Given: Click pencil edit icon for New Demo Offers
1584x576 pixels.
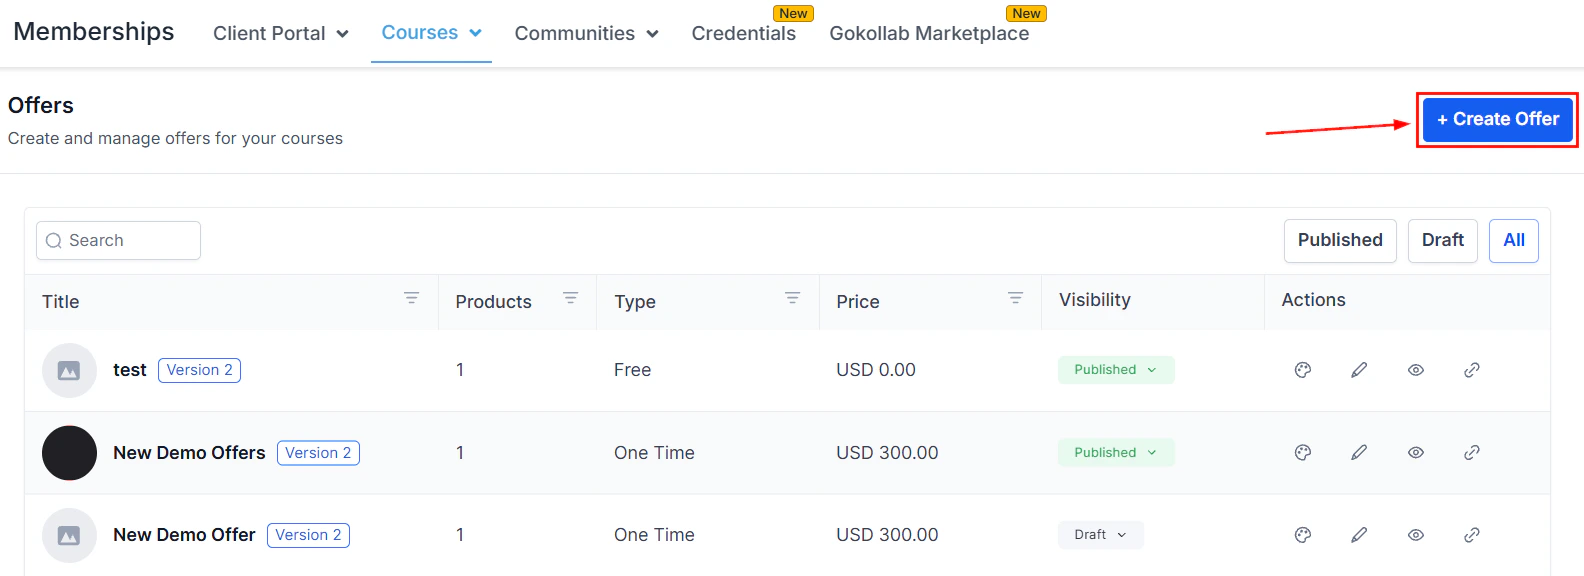Looking at the screenshot, I should point(1359,453).
